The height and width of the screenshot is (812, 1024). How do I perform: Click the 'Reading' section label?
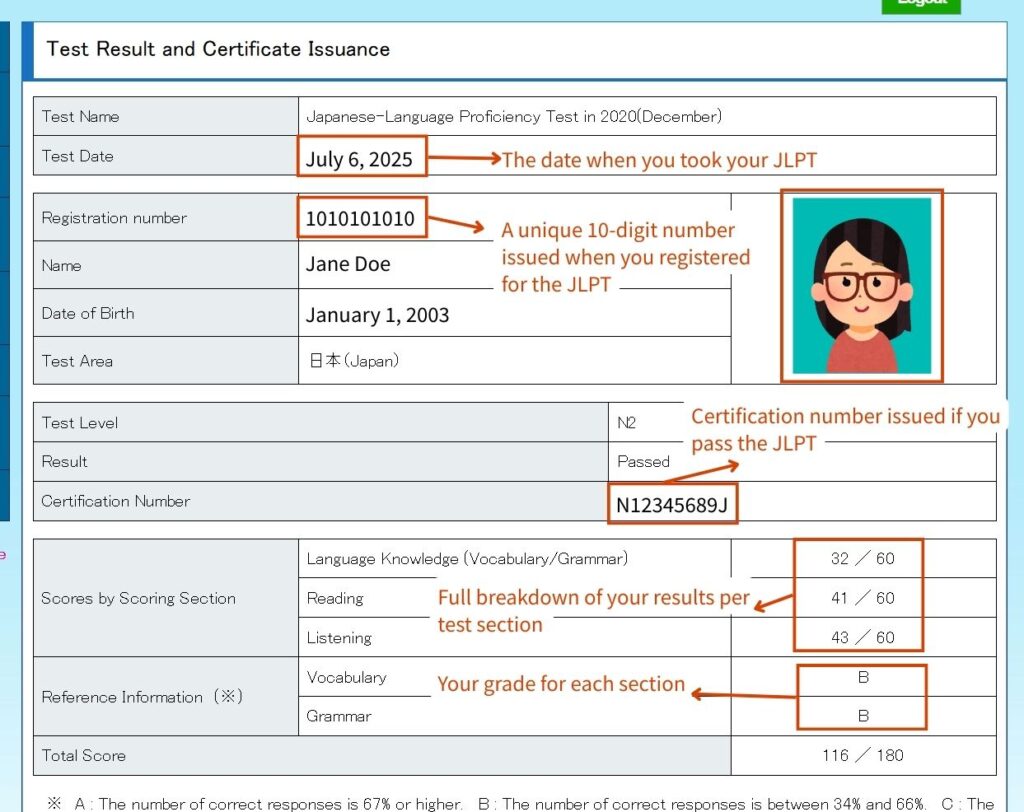(x=335, y=598)
